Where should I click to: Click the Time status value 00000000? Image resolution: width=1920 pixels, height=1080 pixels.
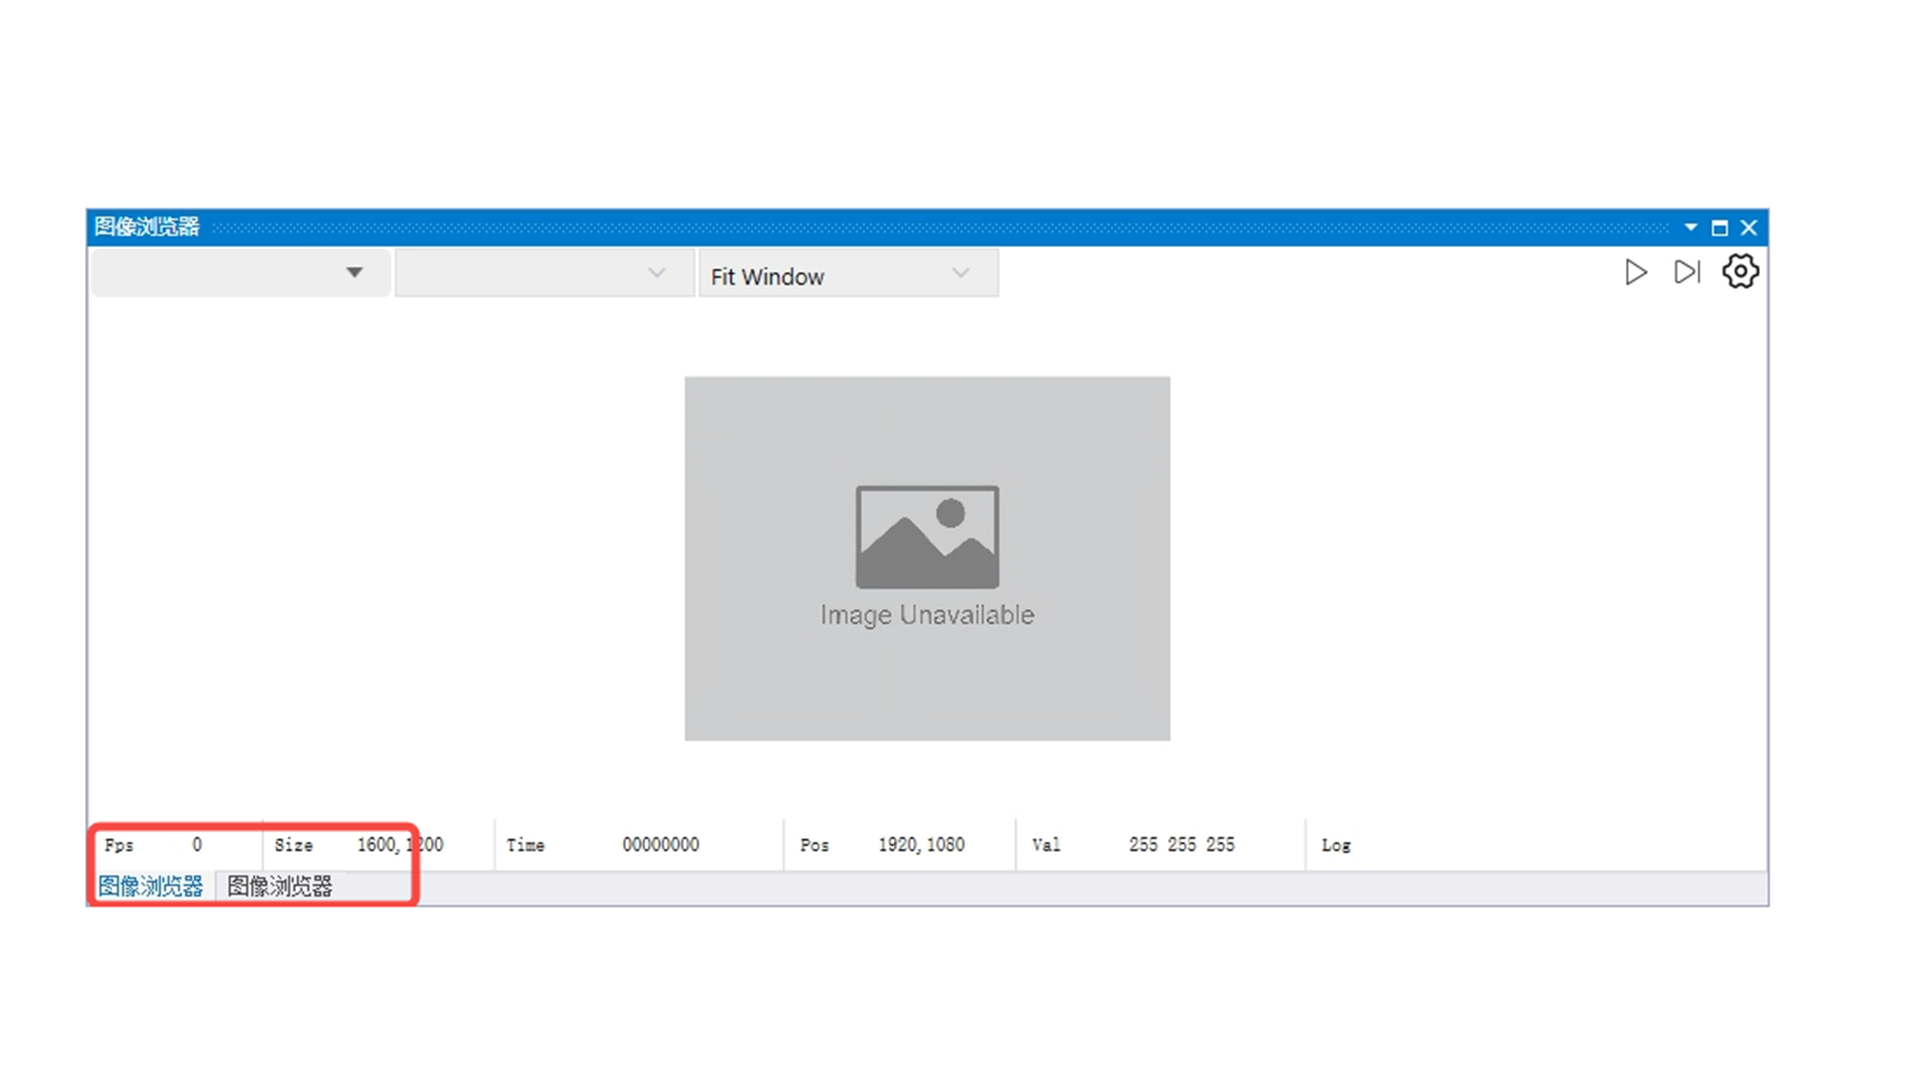[660, 845]
